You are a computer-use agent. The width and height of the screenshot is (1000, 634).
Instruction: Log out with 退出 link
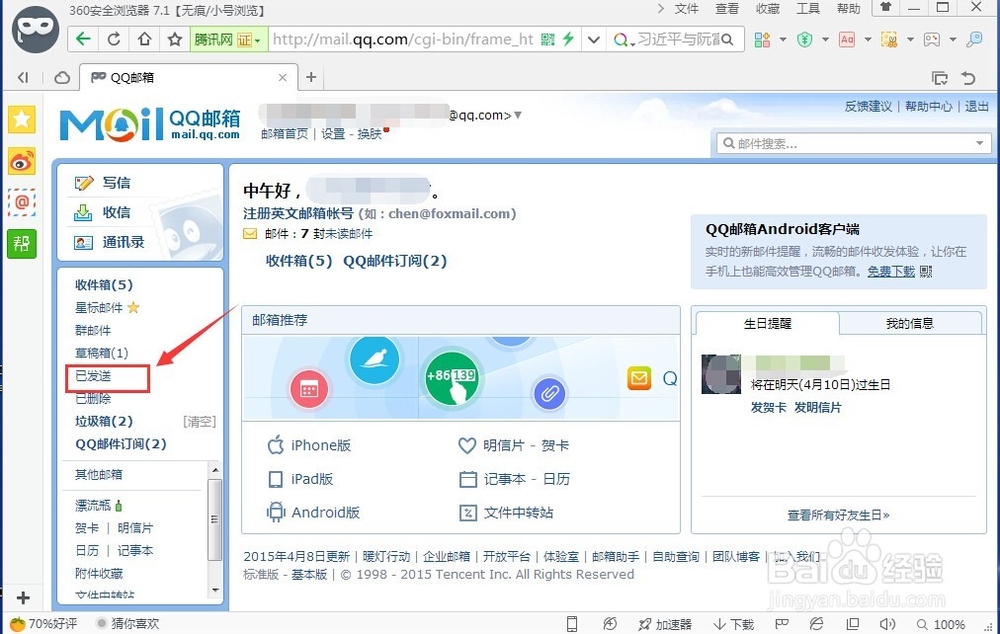[976, 107]
